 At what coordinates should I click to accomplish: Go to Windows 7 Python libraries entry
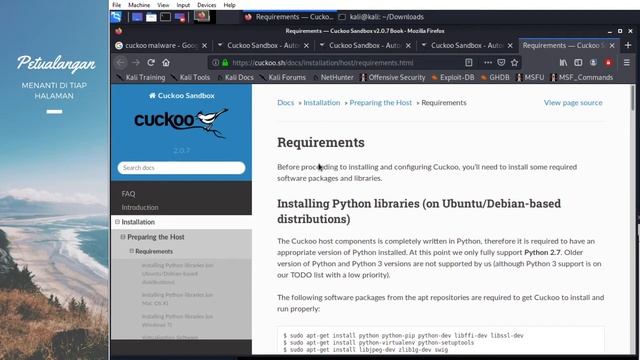[x=178, y=320]
